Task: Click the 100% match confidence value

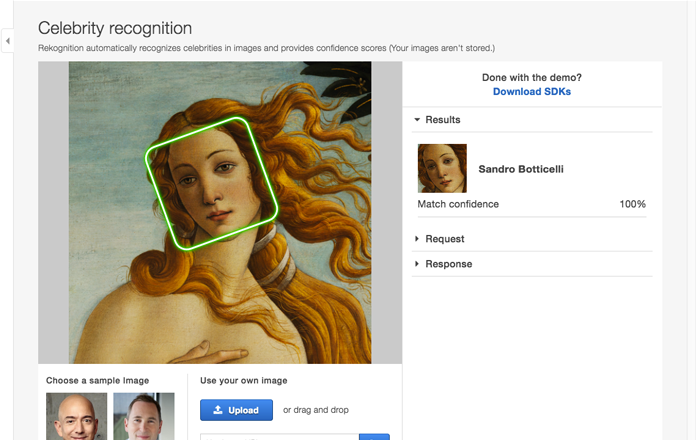Action: pos(632,204)
